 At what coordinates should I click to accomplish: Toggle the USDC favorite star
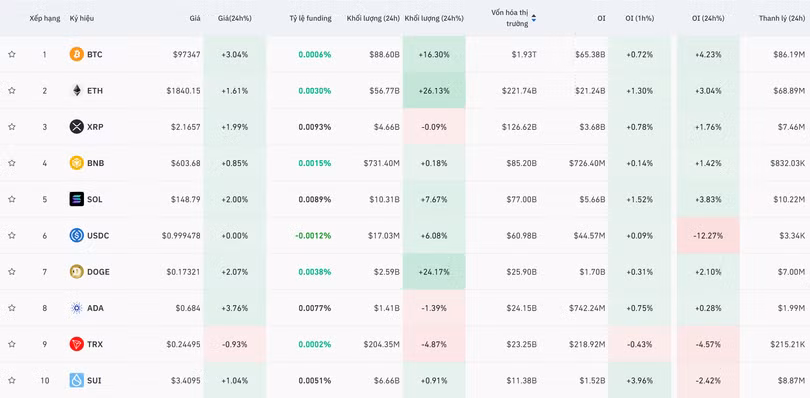click(12, 235)
